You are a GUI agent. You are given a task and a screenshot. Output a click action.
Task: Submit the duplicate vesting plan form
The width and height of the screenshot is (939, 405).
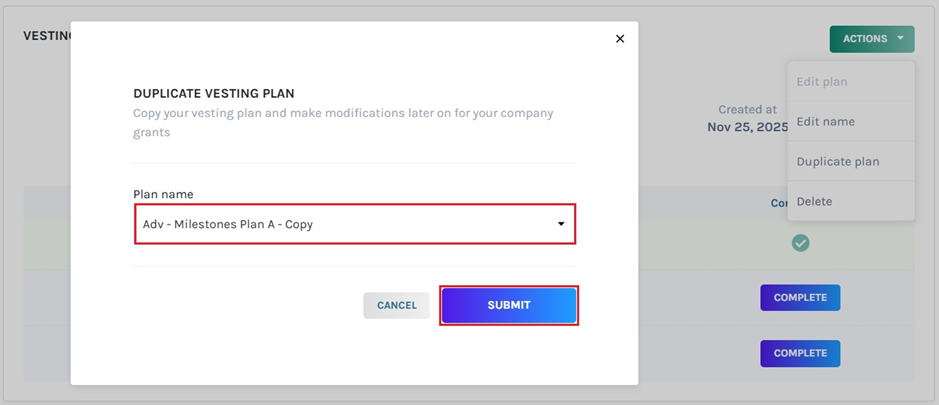509,305
